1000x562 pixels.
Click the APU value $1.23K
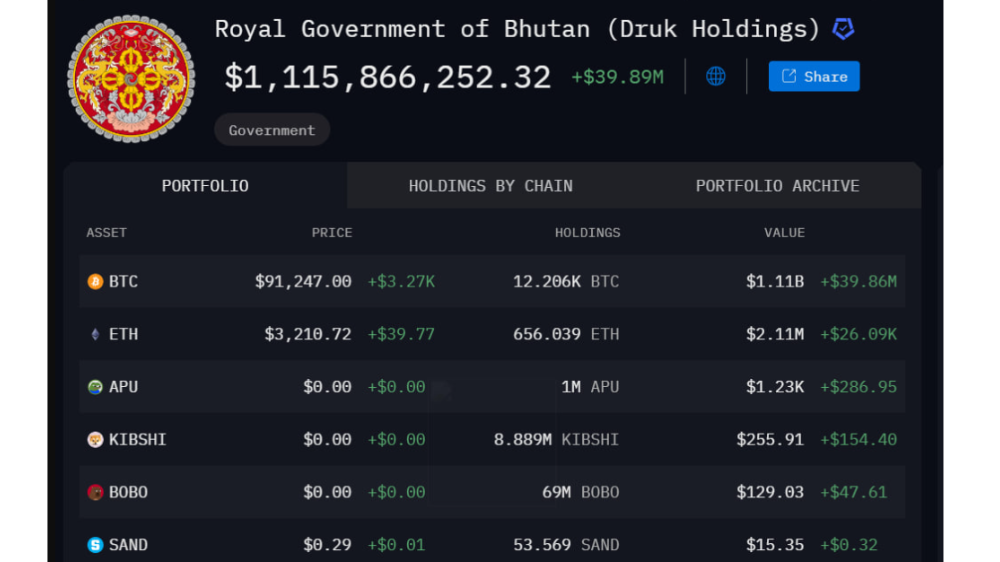click(x=775, y=387)
